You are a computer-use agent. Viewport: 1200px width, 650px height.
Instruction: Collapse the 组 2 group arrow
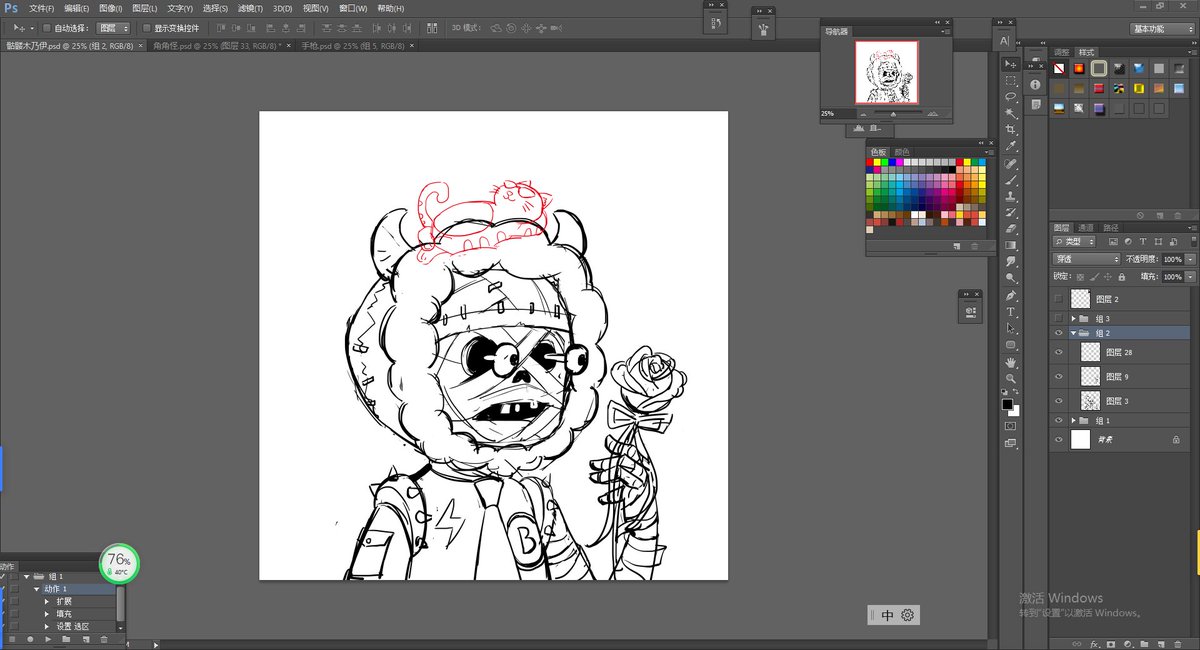click(x=1073, y=333)
